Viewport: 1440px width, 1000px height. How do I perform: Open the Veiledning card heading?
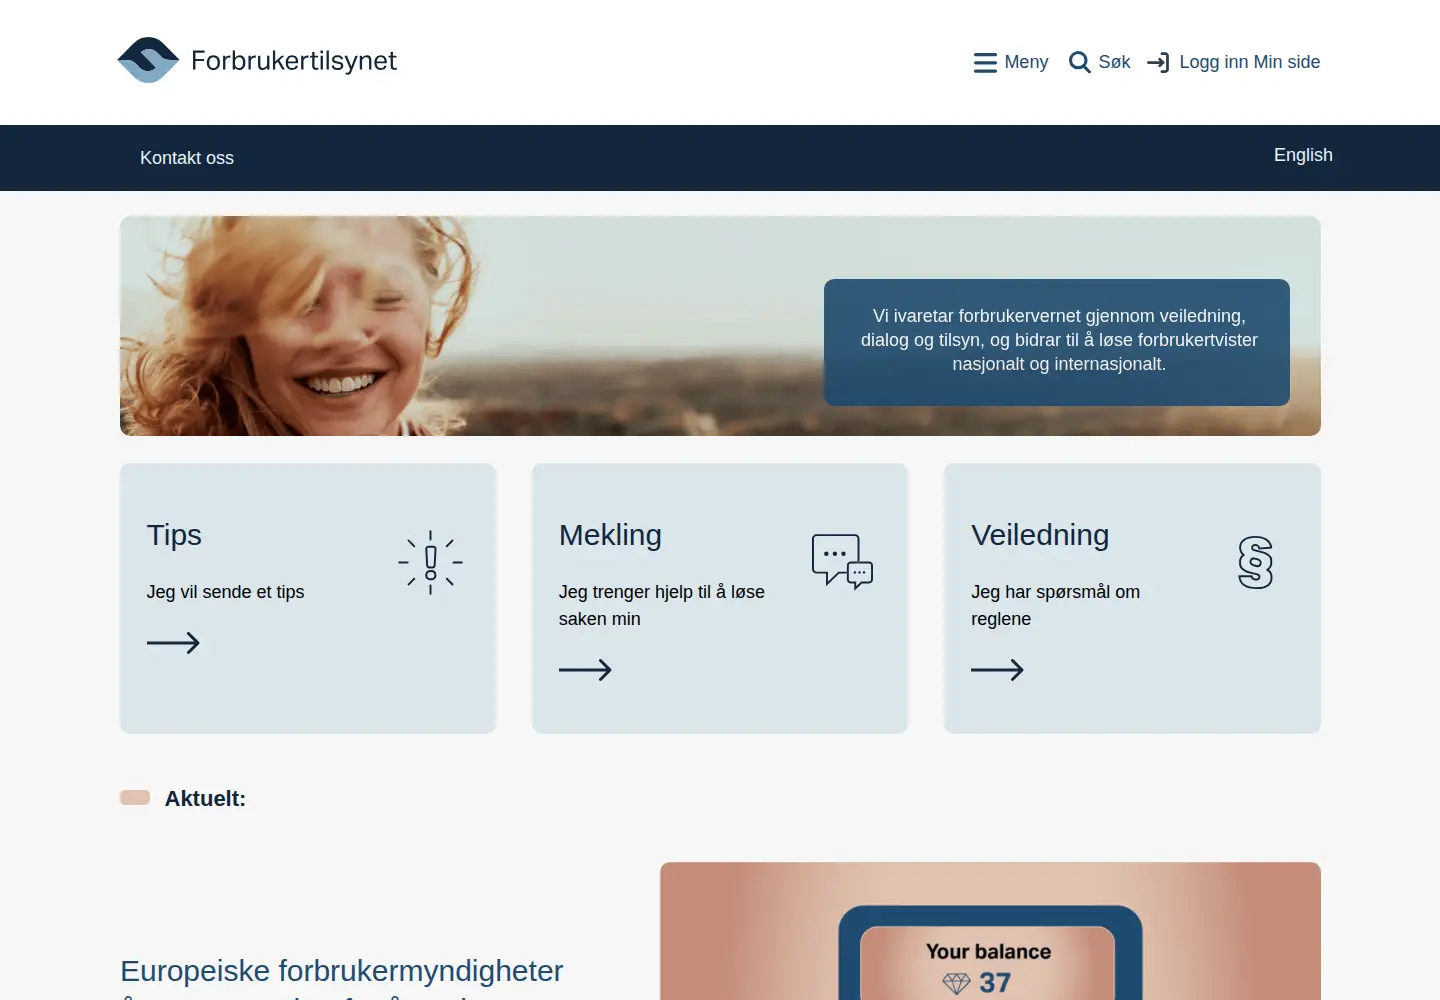[1040, 535]
